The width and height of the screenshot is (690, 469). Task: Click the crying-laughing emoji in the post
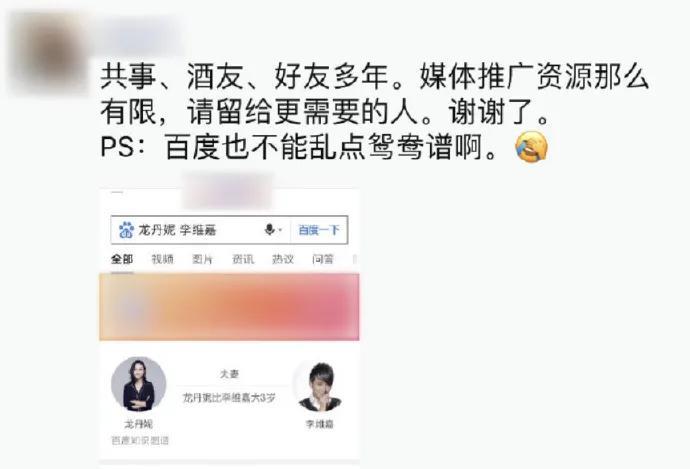[532, 147]
